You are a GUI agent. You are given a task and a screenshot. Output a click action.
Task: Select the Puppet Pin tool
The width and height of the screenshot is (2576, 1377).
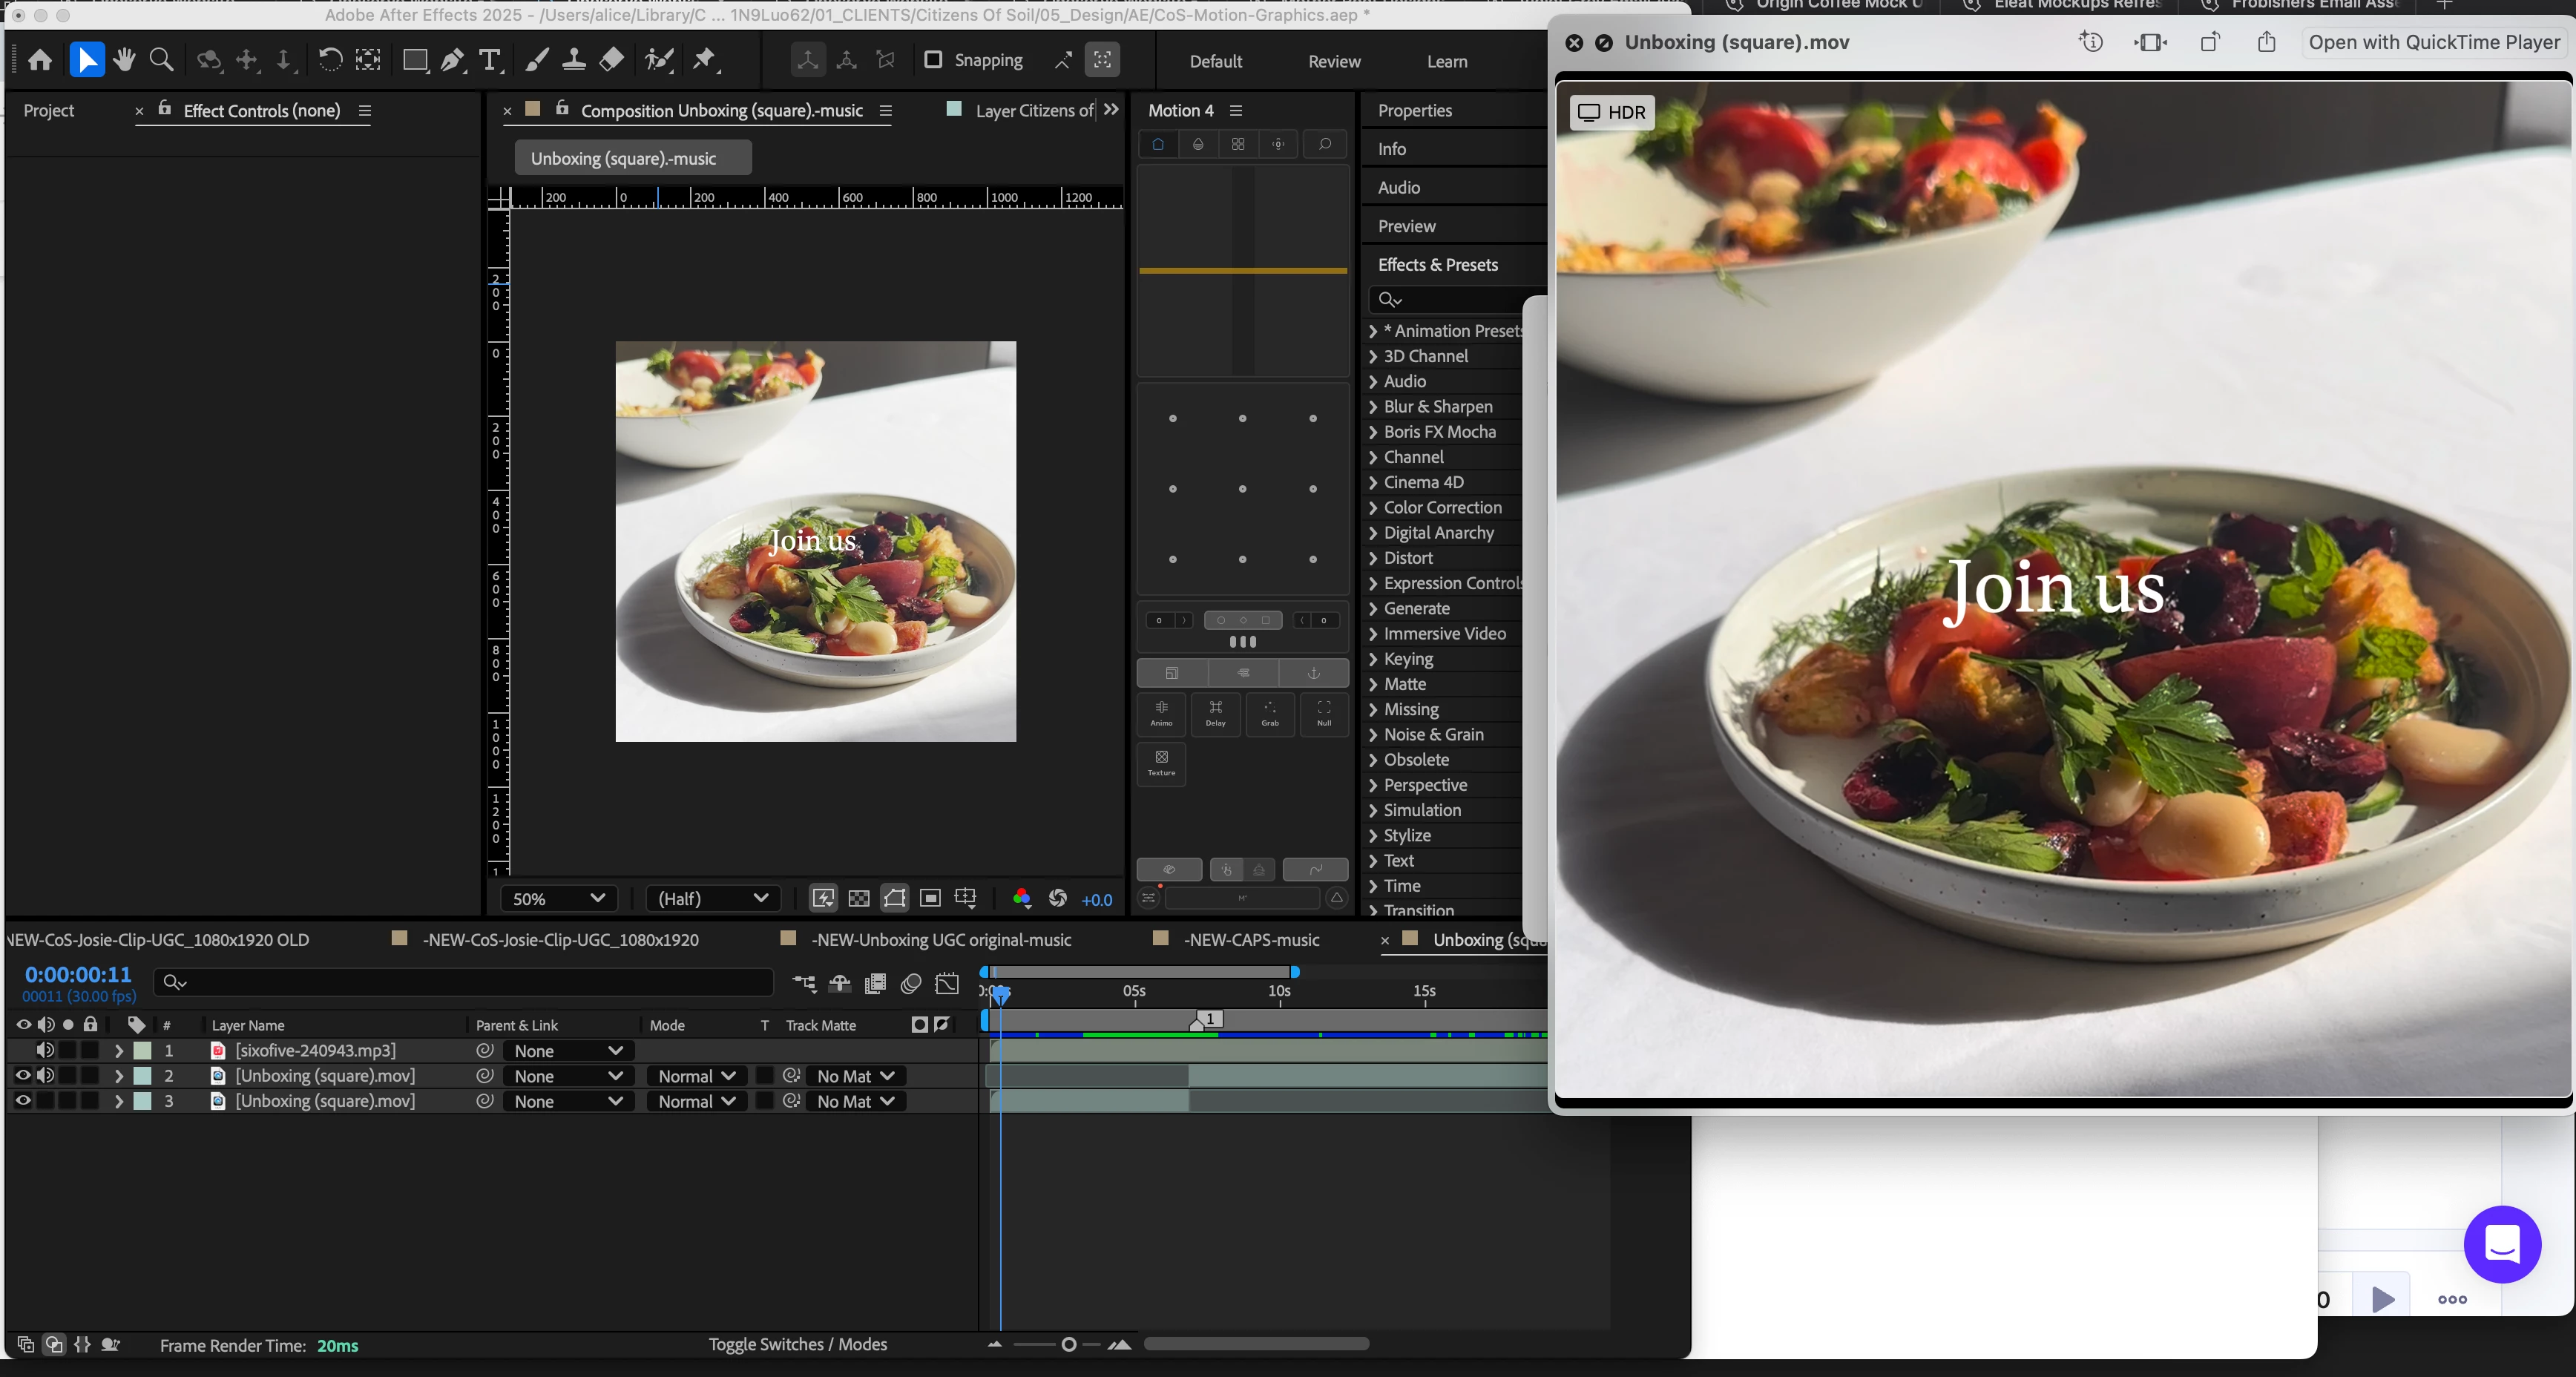tap(705, 60)
